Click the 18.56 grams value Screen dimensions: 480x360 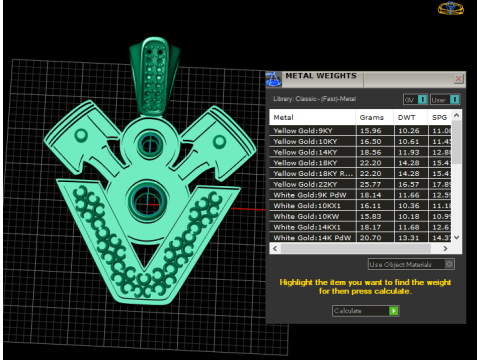[x=370, y=152]
